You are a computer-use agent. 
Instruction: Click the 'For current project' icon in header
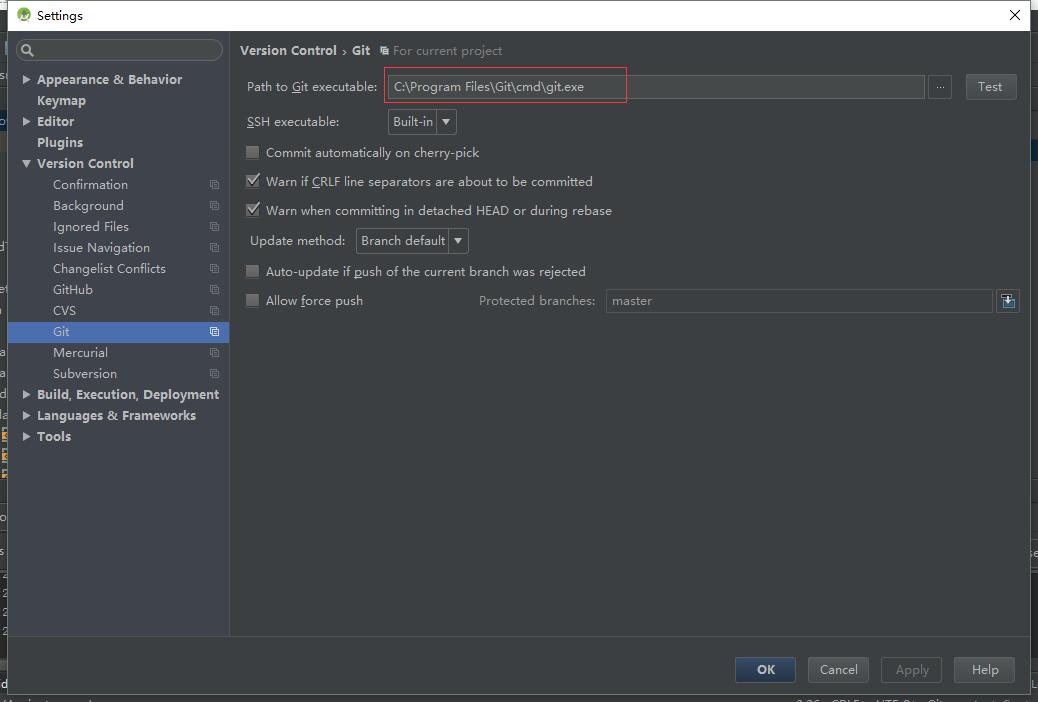(x=384, y=51)
